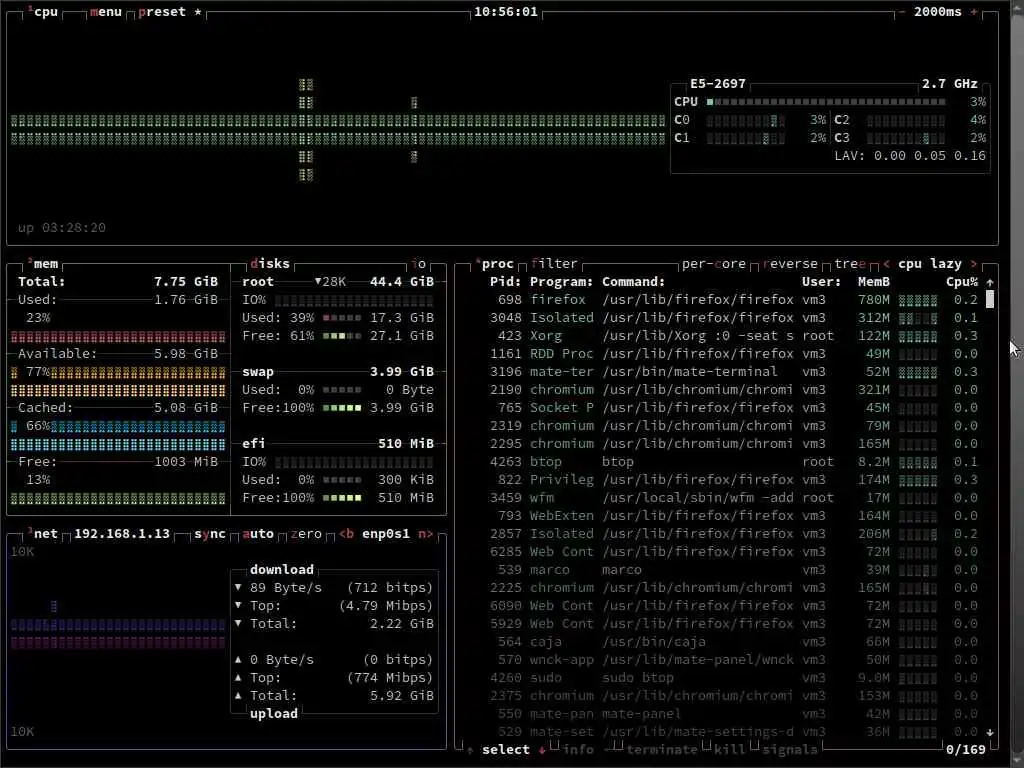Decrease update interval with minus
The width and height of the screenshot is (1024, 768).
coord(902,12)
